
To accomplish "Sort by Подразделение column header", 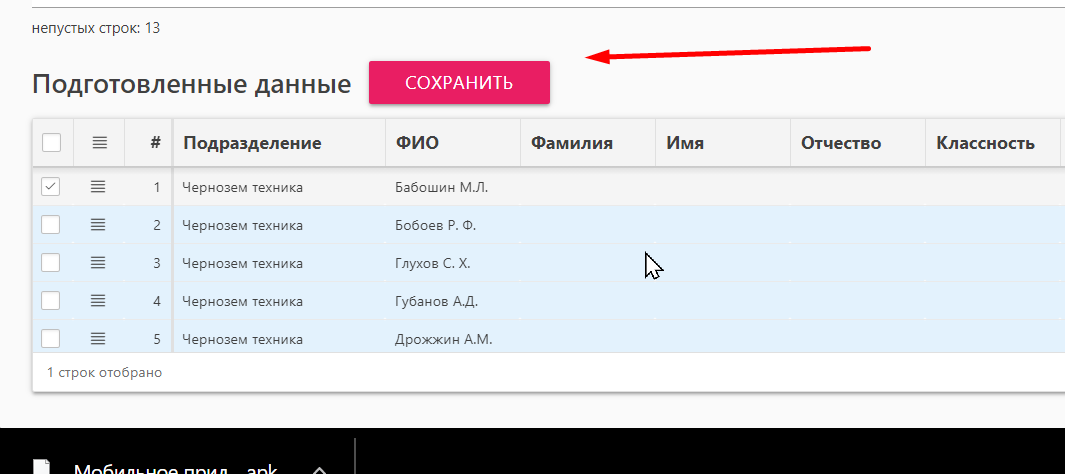I will coord(252,143).
